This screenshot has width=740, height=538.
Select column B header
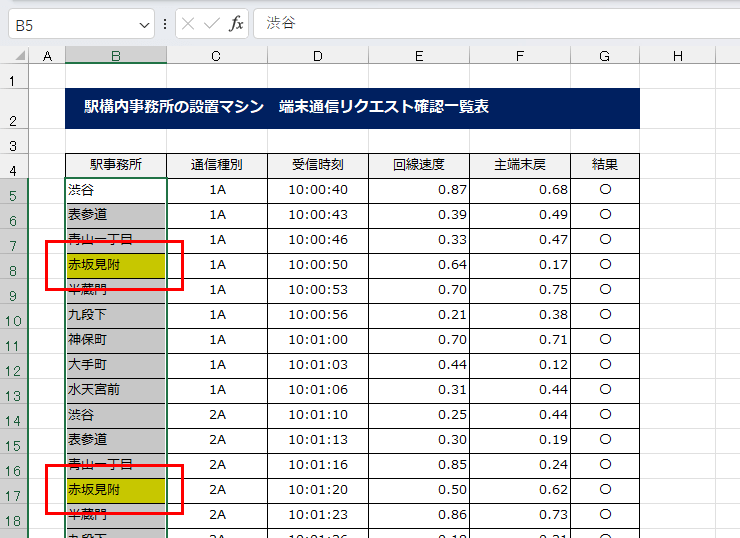116,56
